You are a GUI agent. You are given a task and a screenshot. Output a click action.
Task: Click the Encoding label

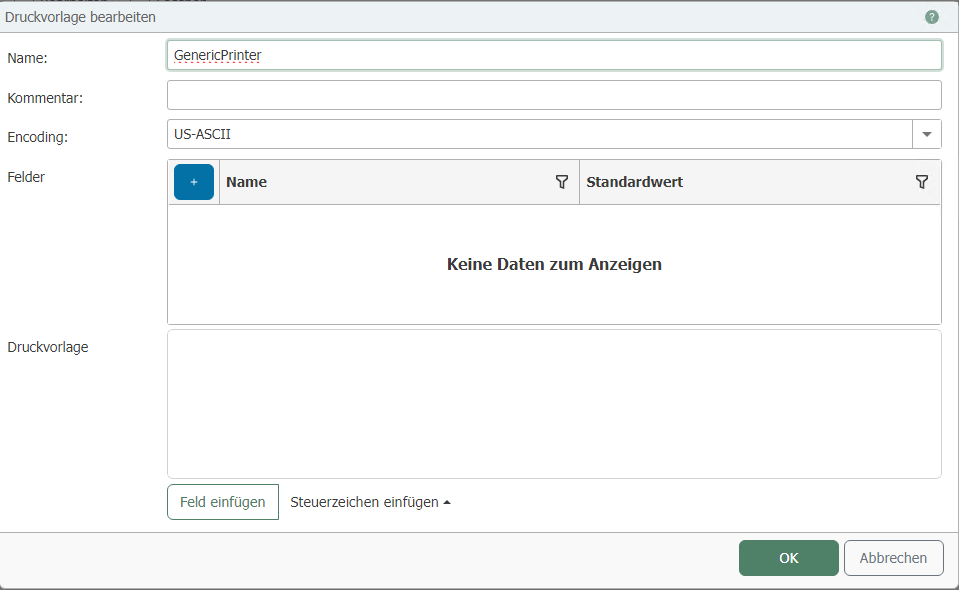pos(38,137)
